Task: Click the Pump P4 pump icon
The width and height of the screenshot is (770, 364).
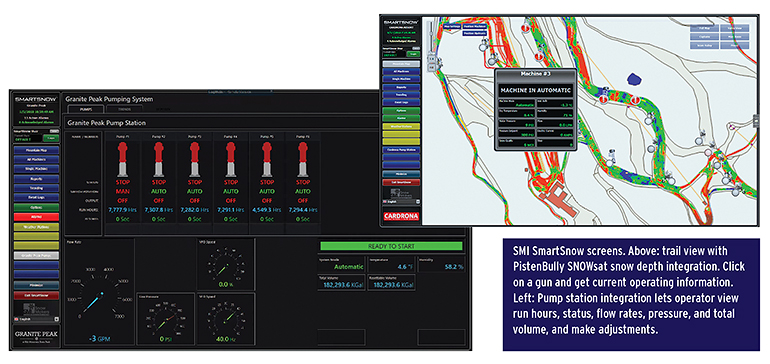Action: pyautogui.click(x=231, y=159)
